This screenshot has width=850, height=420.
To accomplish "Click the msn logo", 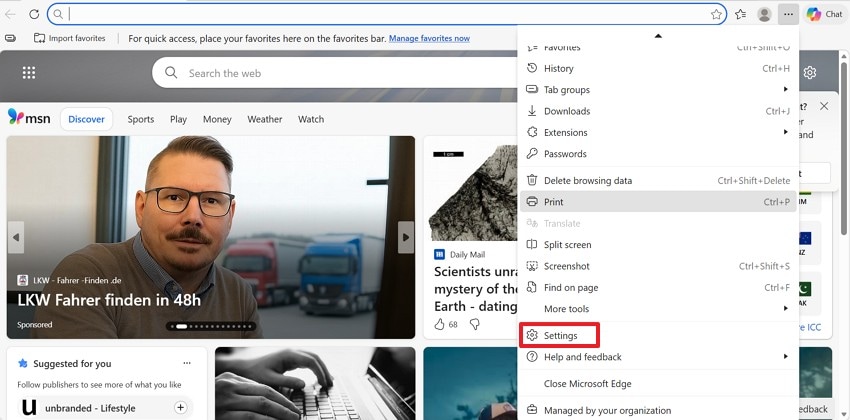I will click(x=29, y=117).
